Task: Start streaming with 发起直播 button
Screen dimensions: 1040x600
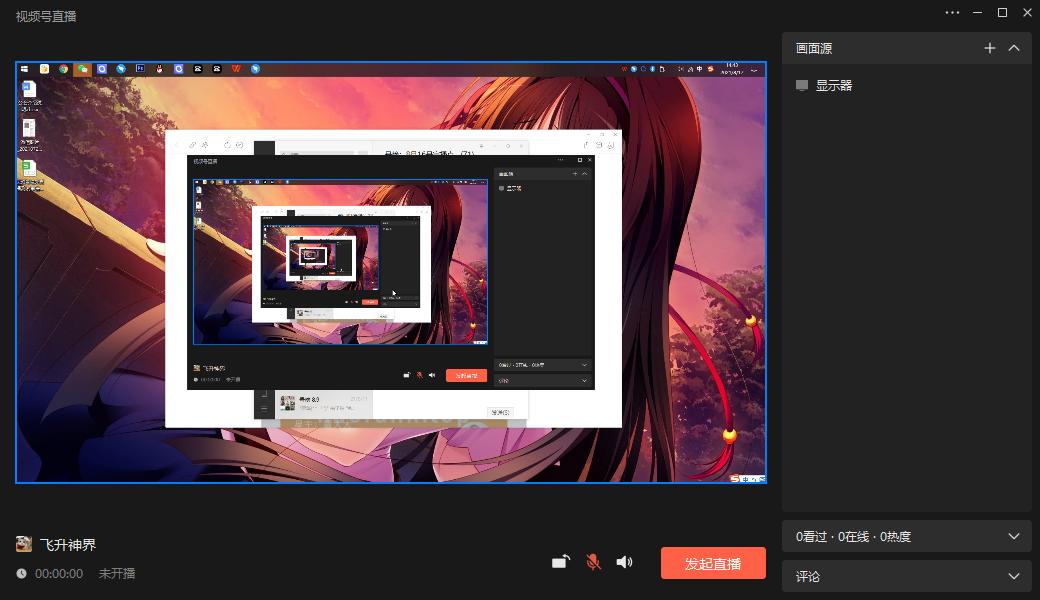Action: click(x=713, y=564)
